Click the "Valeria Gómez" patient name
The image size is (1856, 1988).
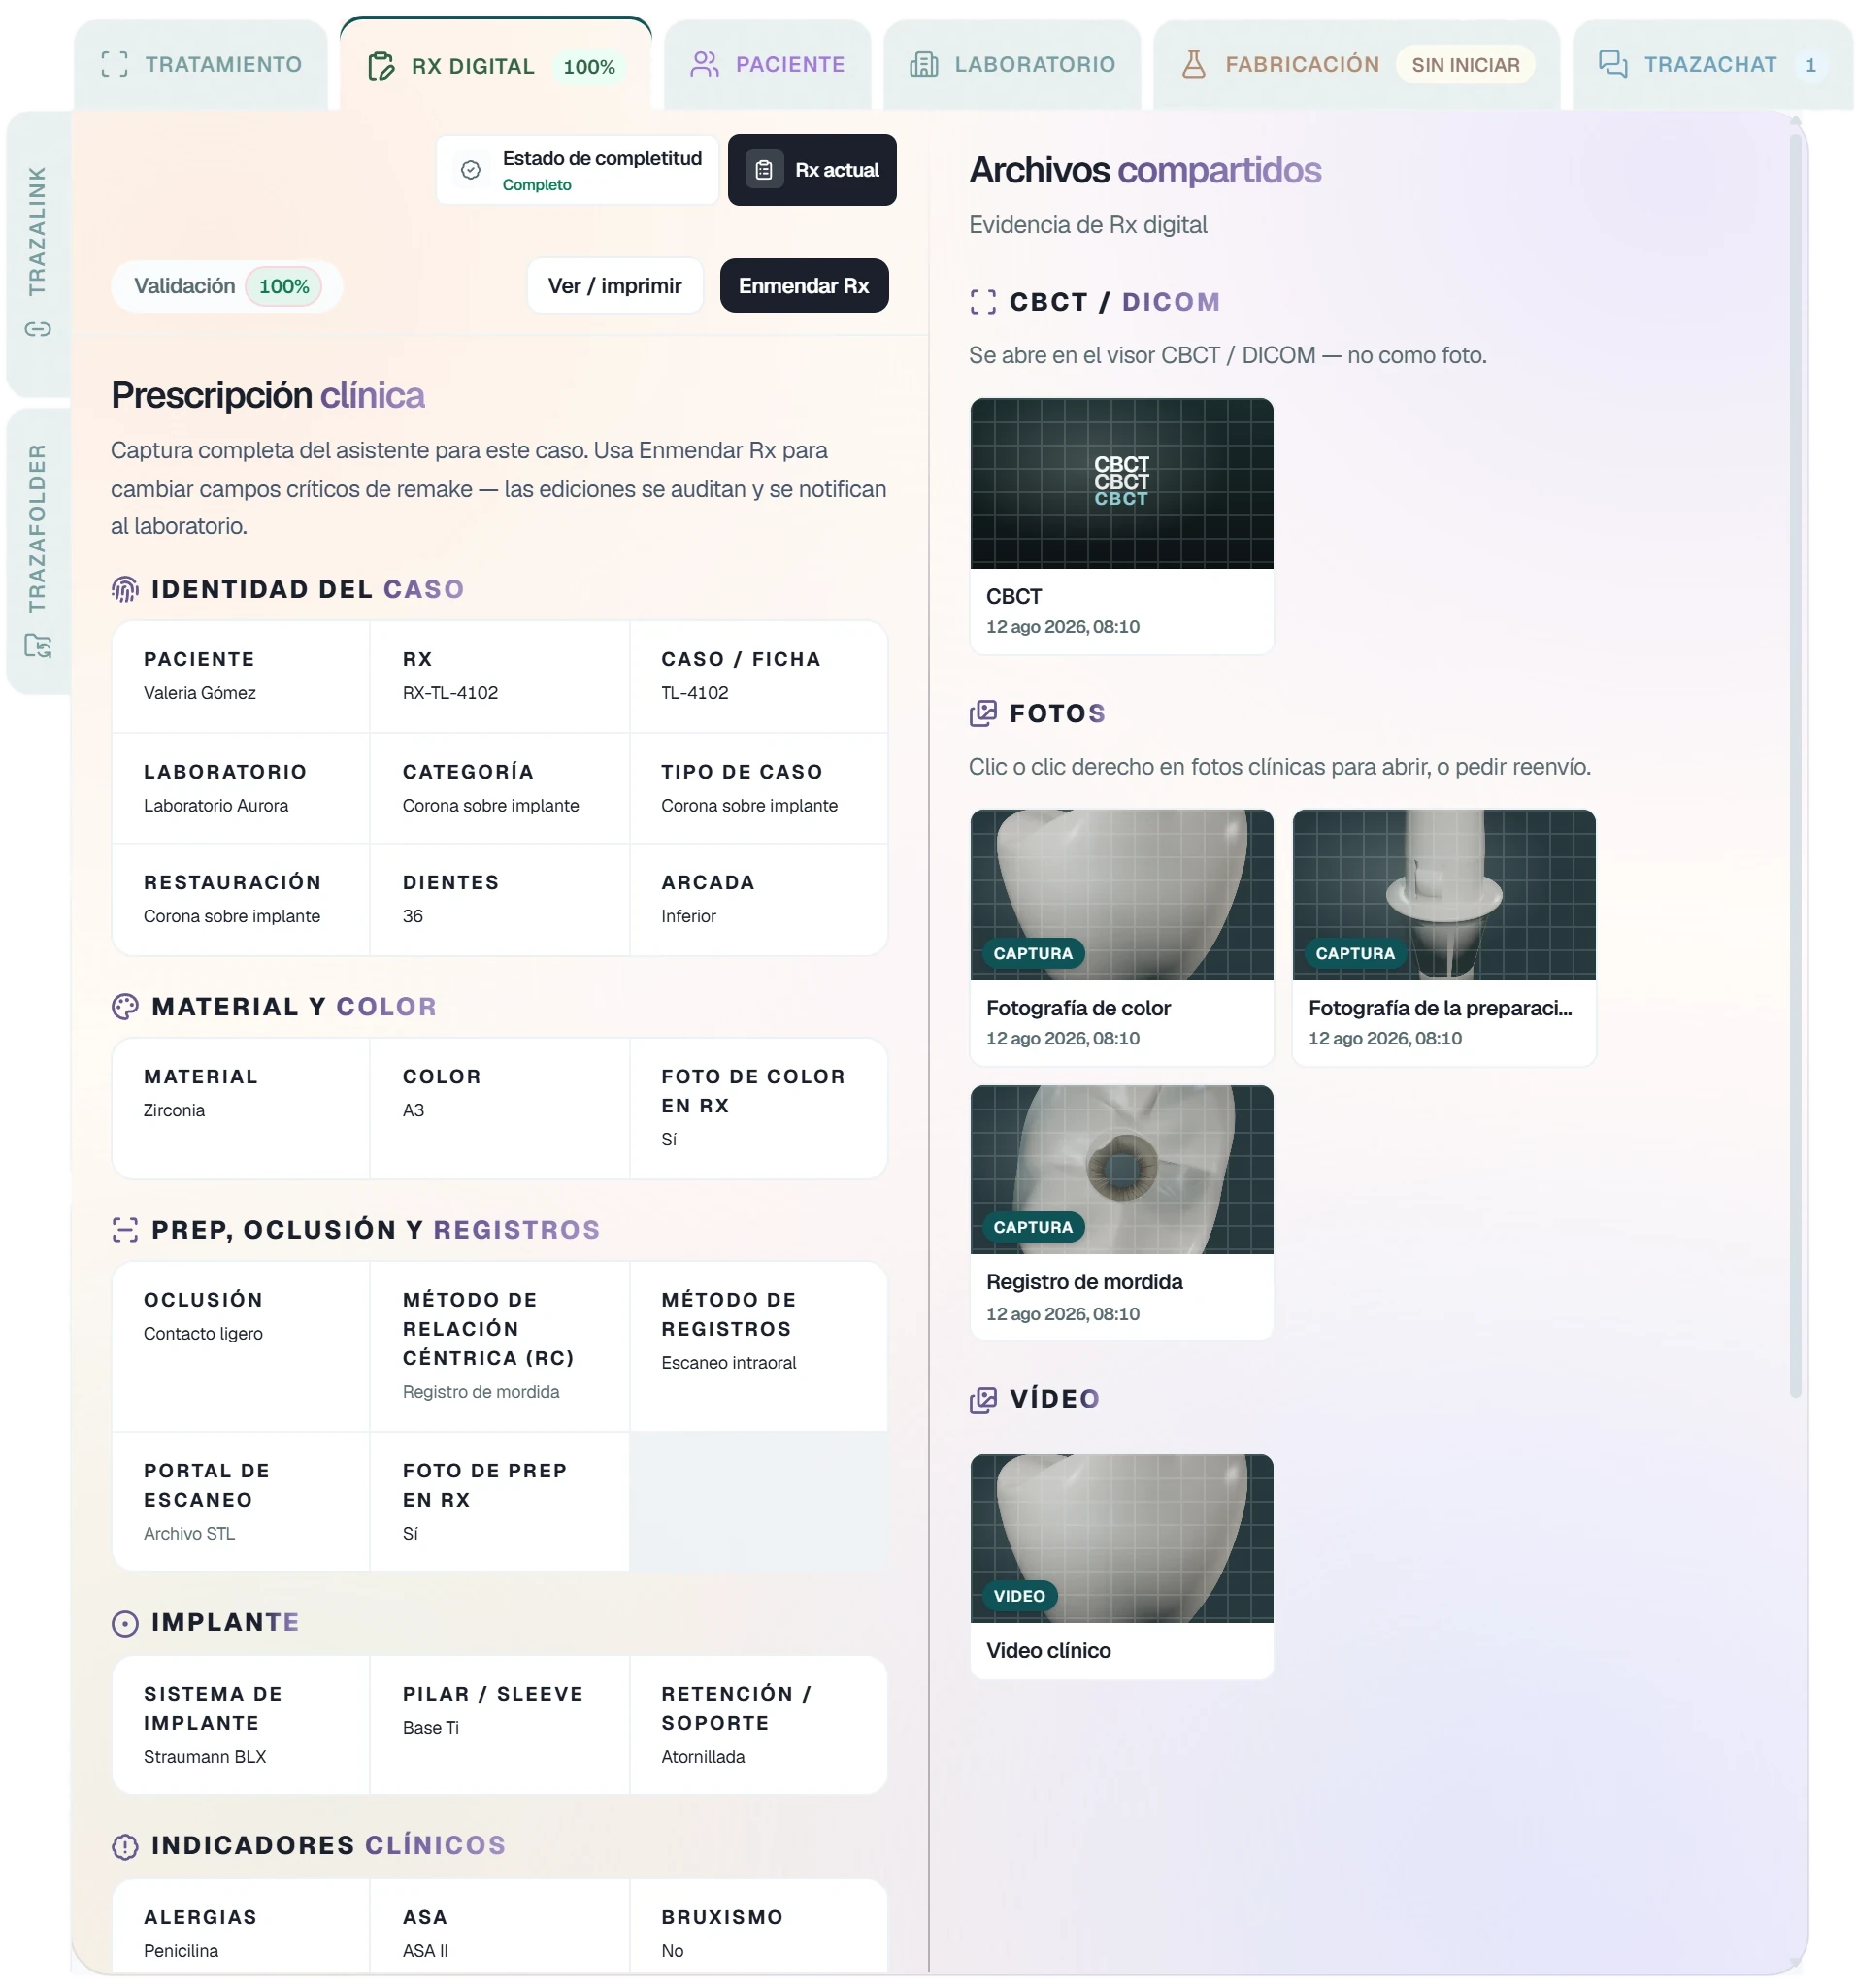200,693
